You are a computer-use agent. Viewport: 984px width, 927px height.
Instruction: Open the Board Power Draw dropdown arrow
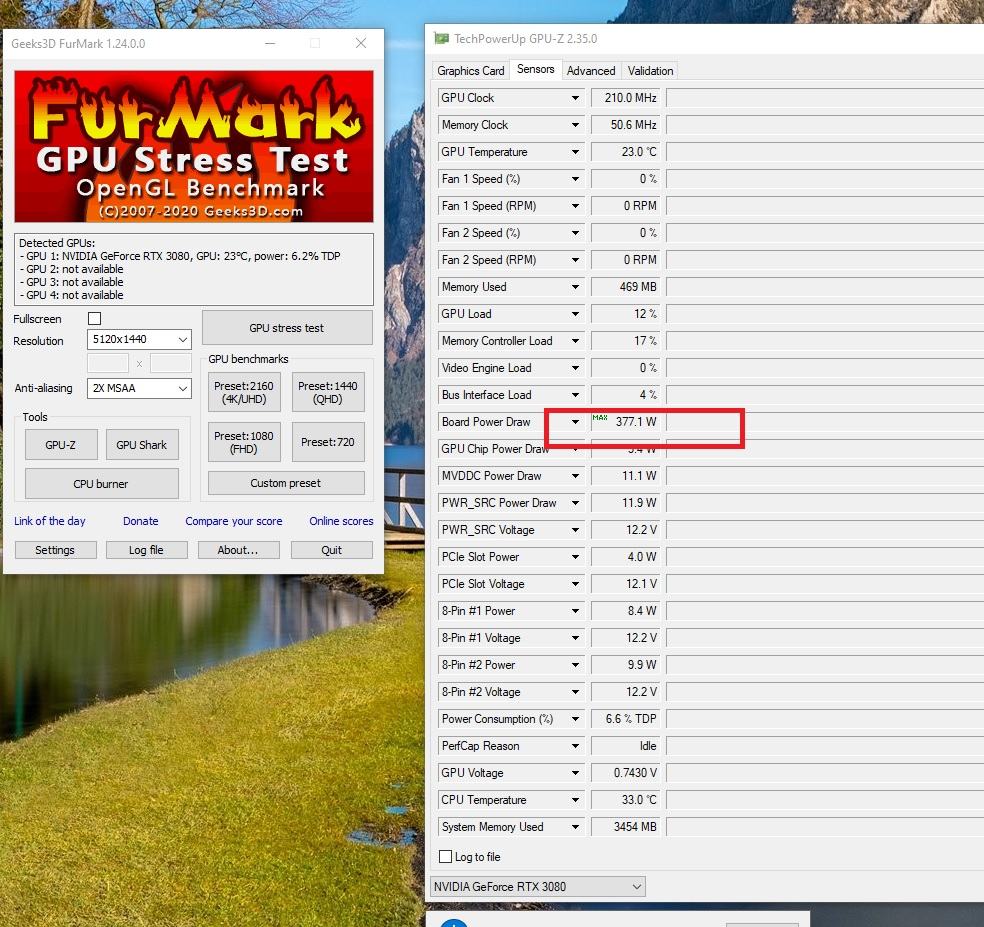575,422
